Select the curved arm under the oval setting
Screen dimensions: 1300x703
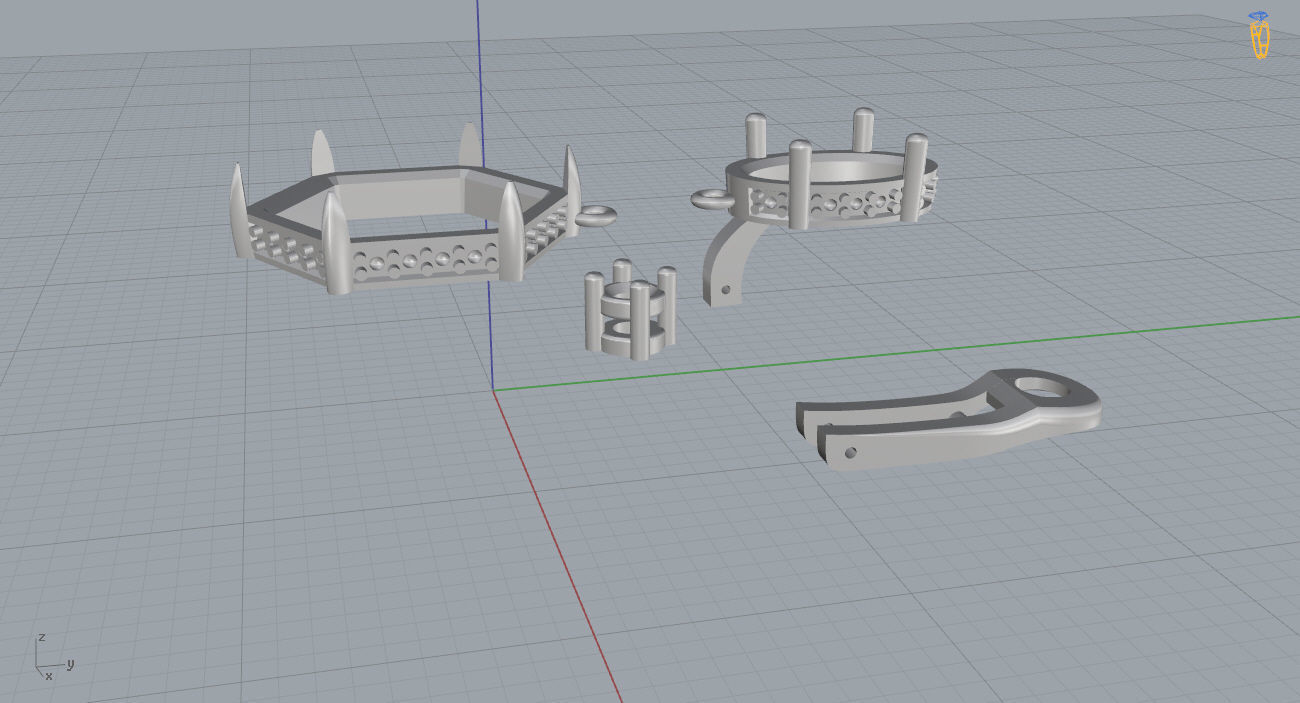(x=732, y=262)
